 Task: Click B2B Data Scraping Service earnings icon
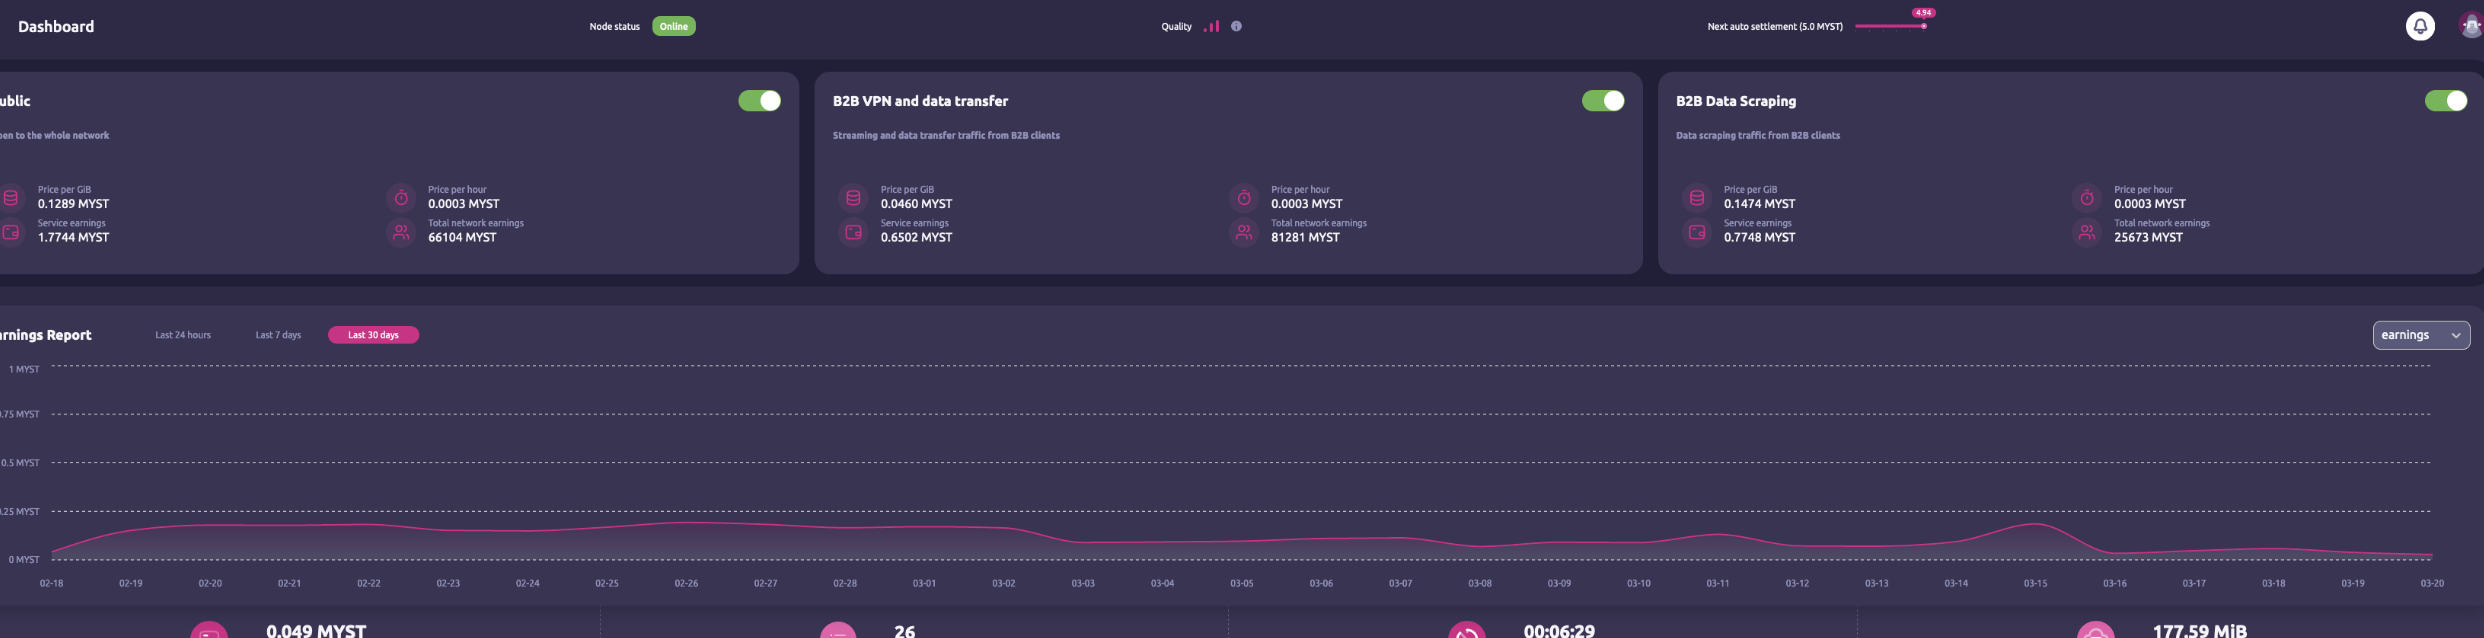coord(1697,232)
